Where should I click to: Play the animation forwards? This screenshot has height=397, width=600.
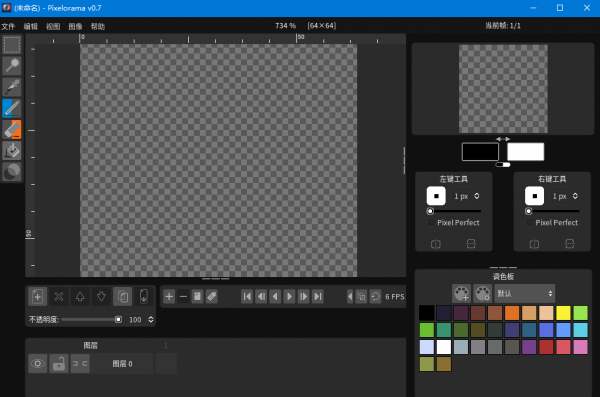click(x=290, y=296)
